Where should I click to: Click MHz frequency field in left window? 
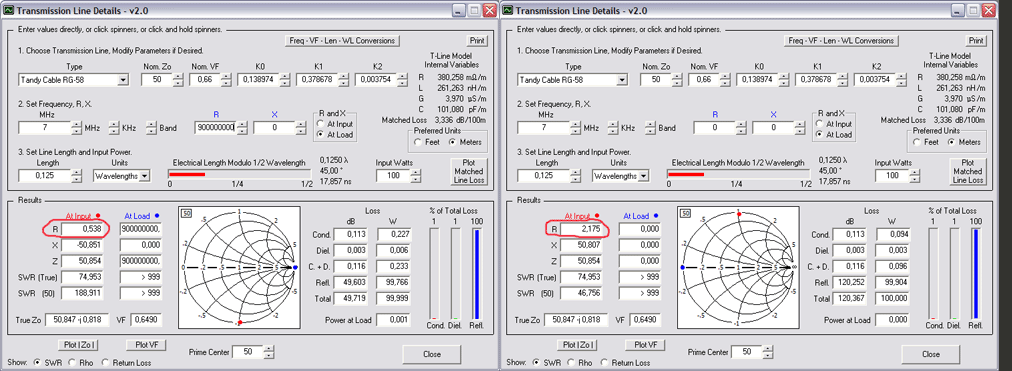tap(45, 128)
